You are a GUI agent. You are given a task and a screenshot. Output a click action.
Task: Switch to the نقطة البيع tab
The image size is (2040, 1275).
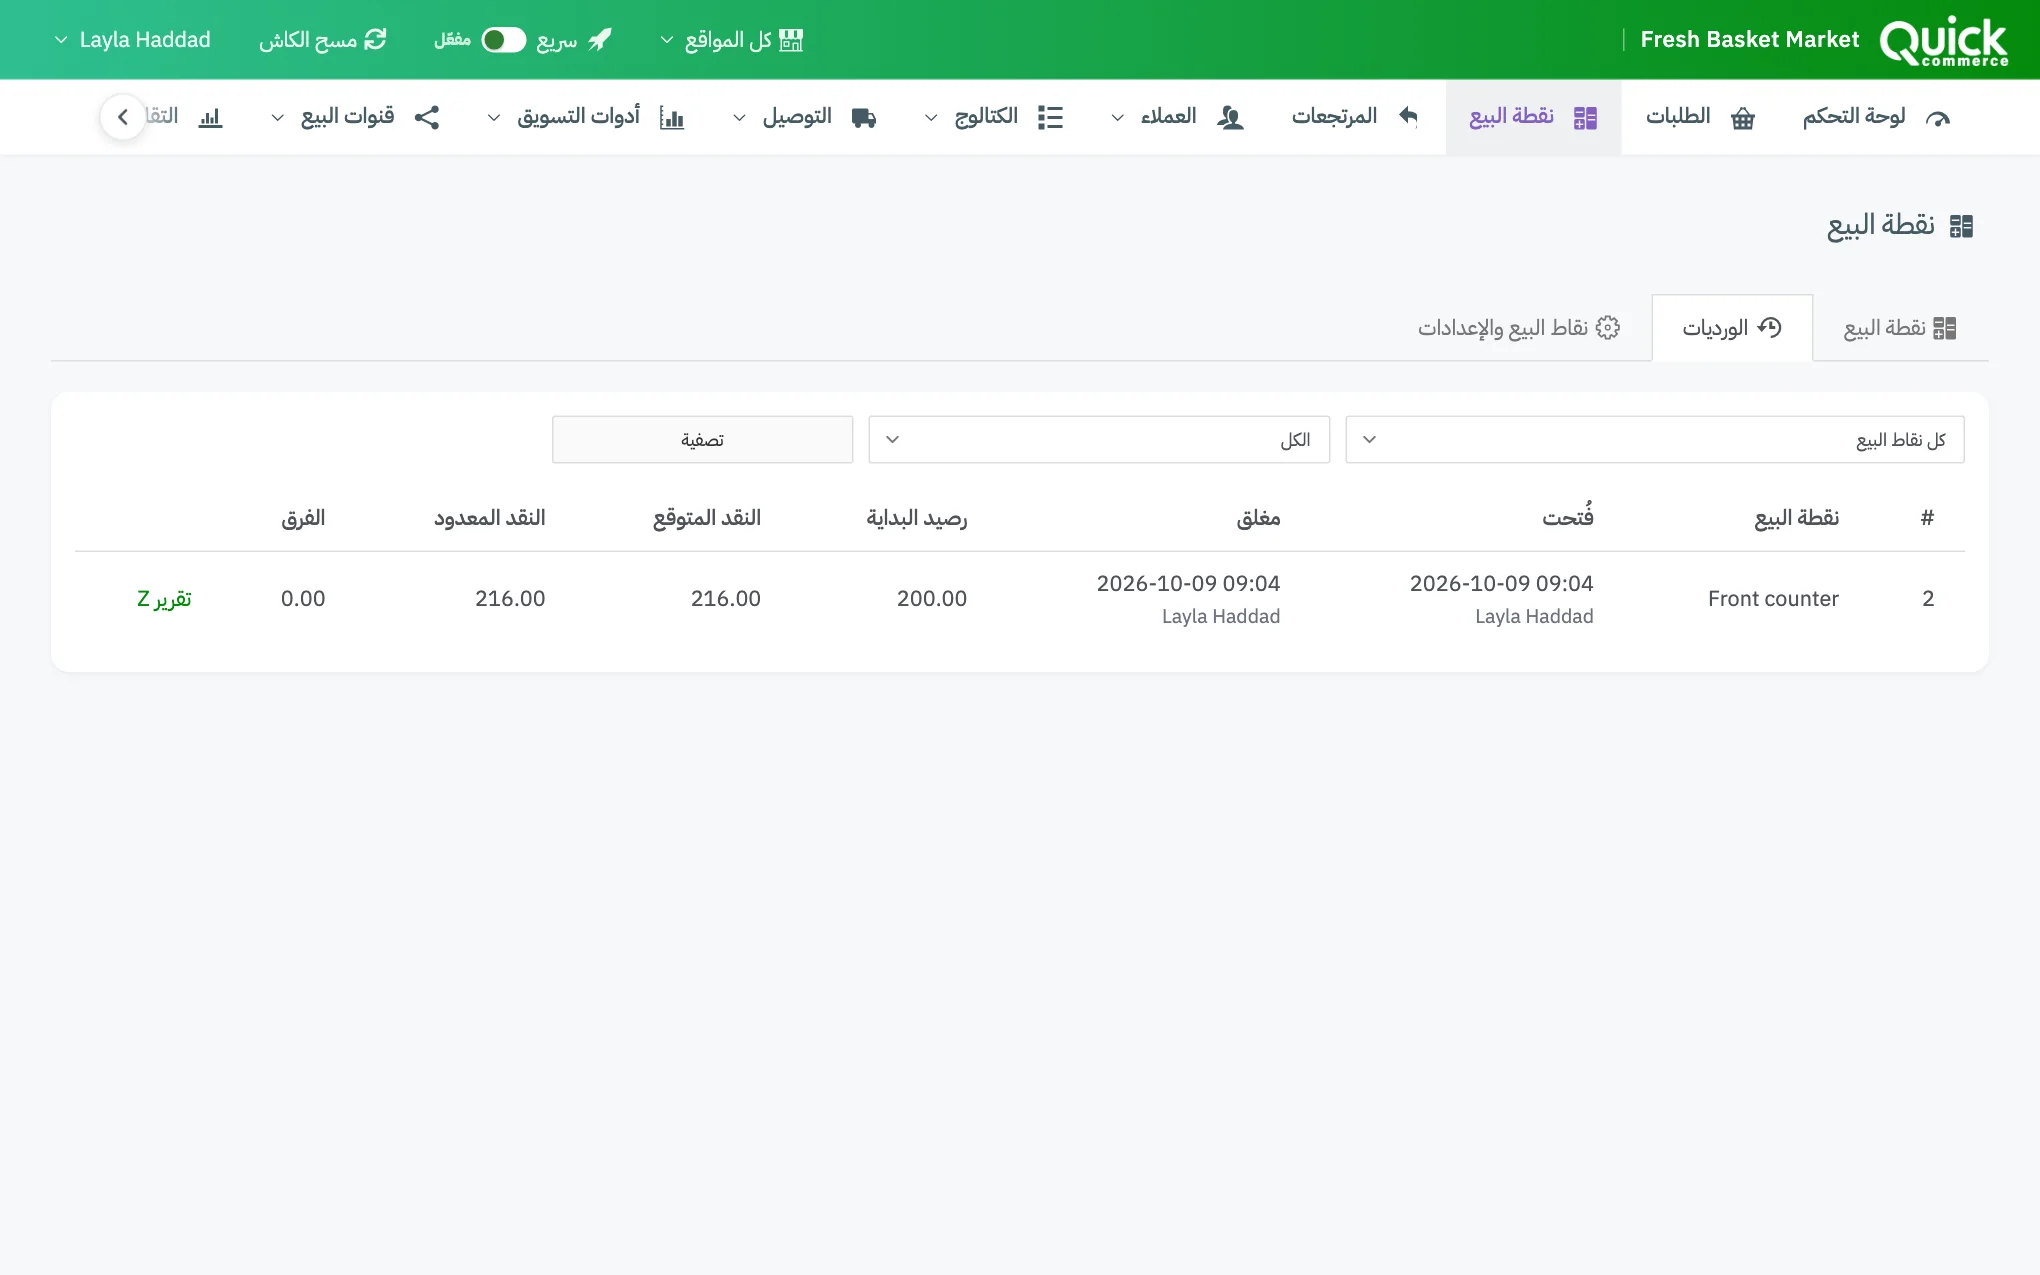coord(1900,327)
